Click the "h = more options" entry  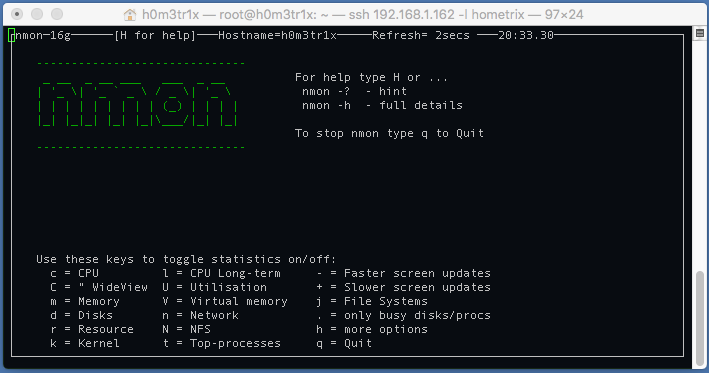pos(372,330)
